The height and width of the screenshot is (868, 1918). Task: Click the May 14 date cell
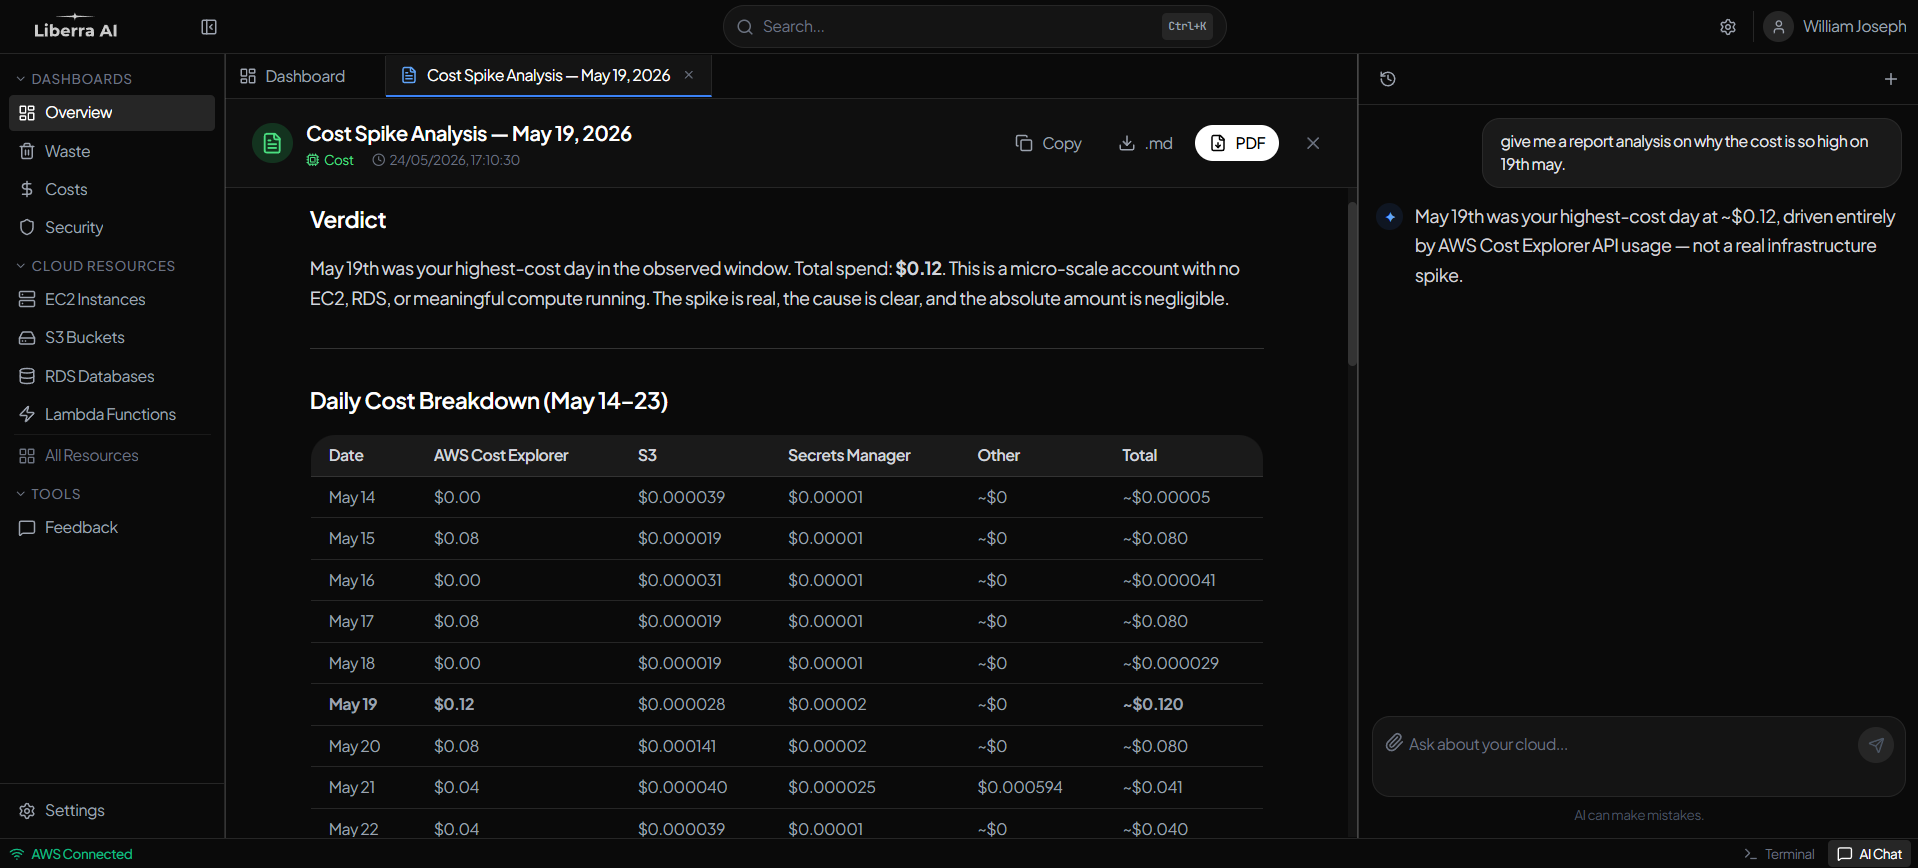352,497
